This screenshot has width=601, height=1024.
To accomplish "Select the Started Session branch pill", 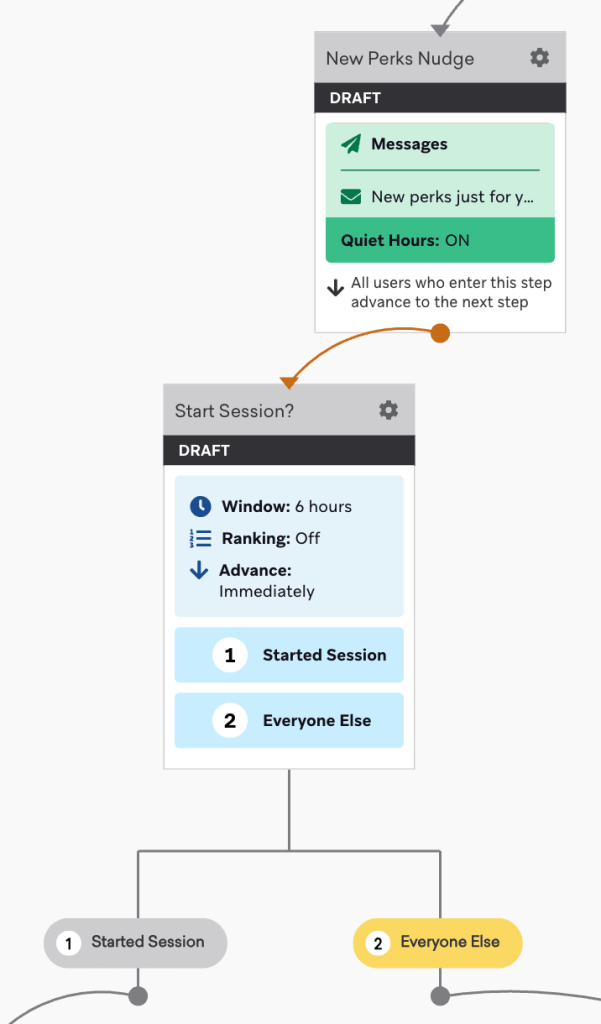I will coord(134,942).
